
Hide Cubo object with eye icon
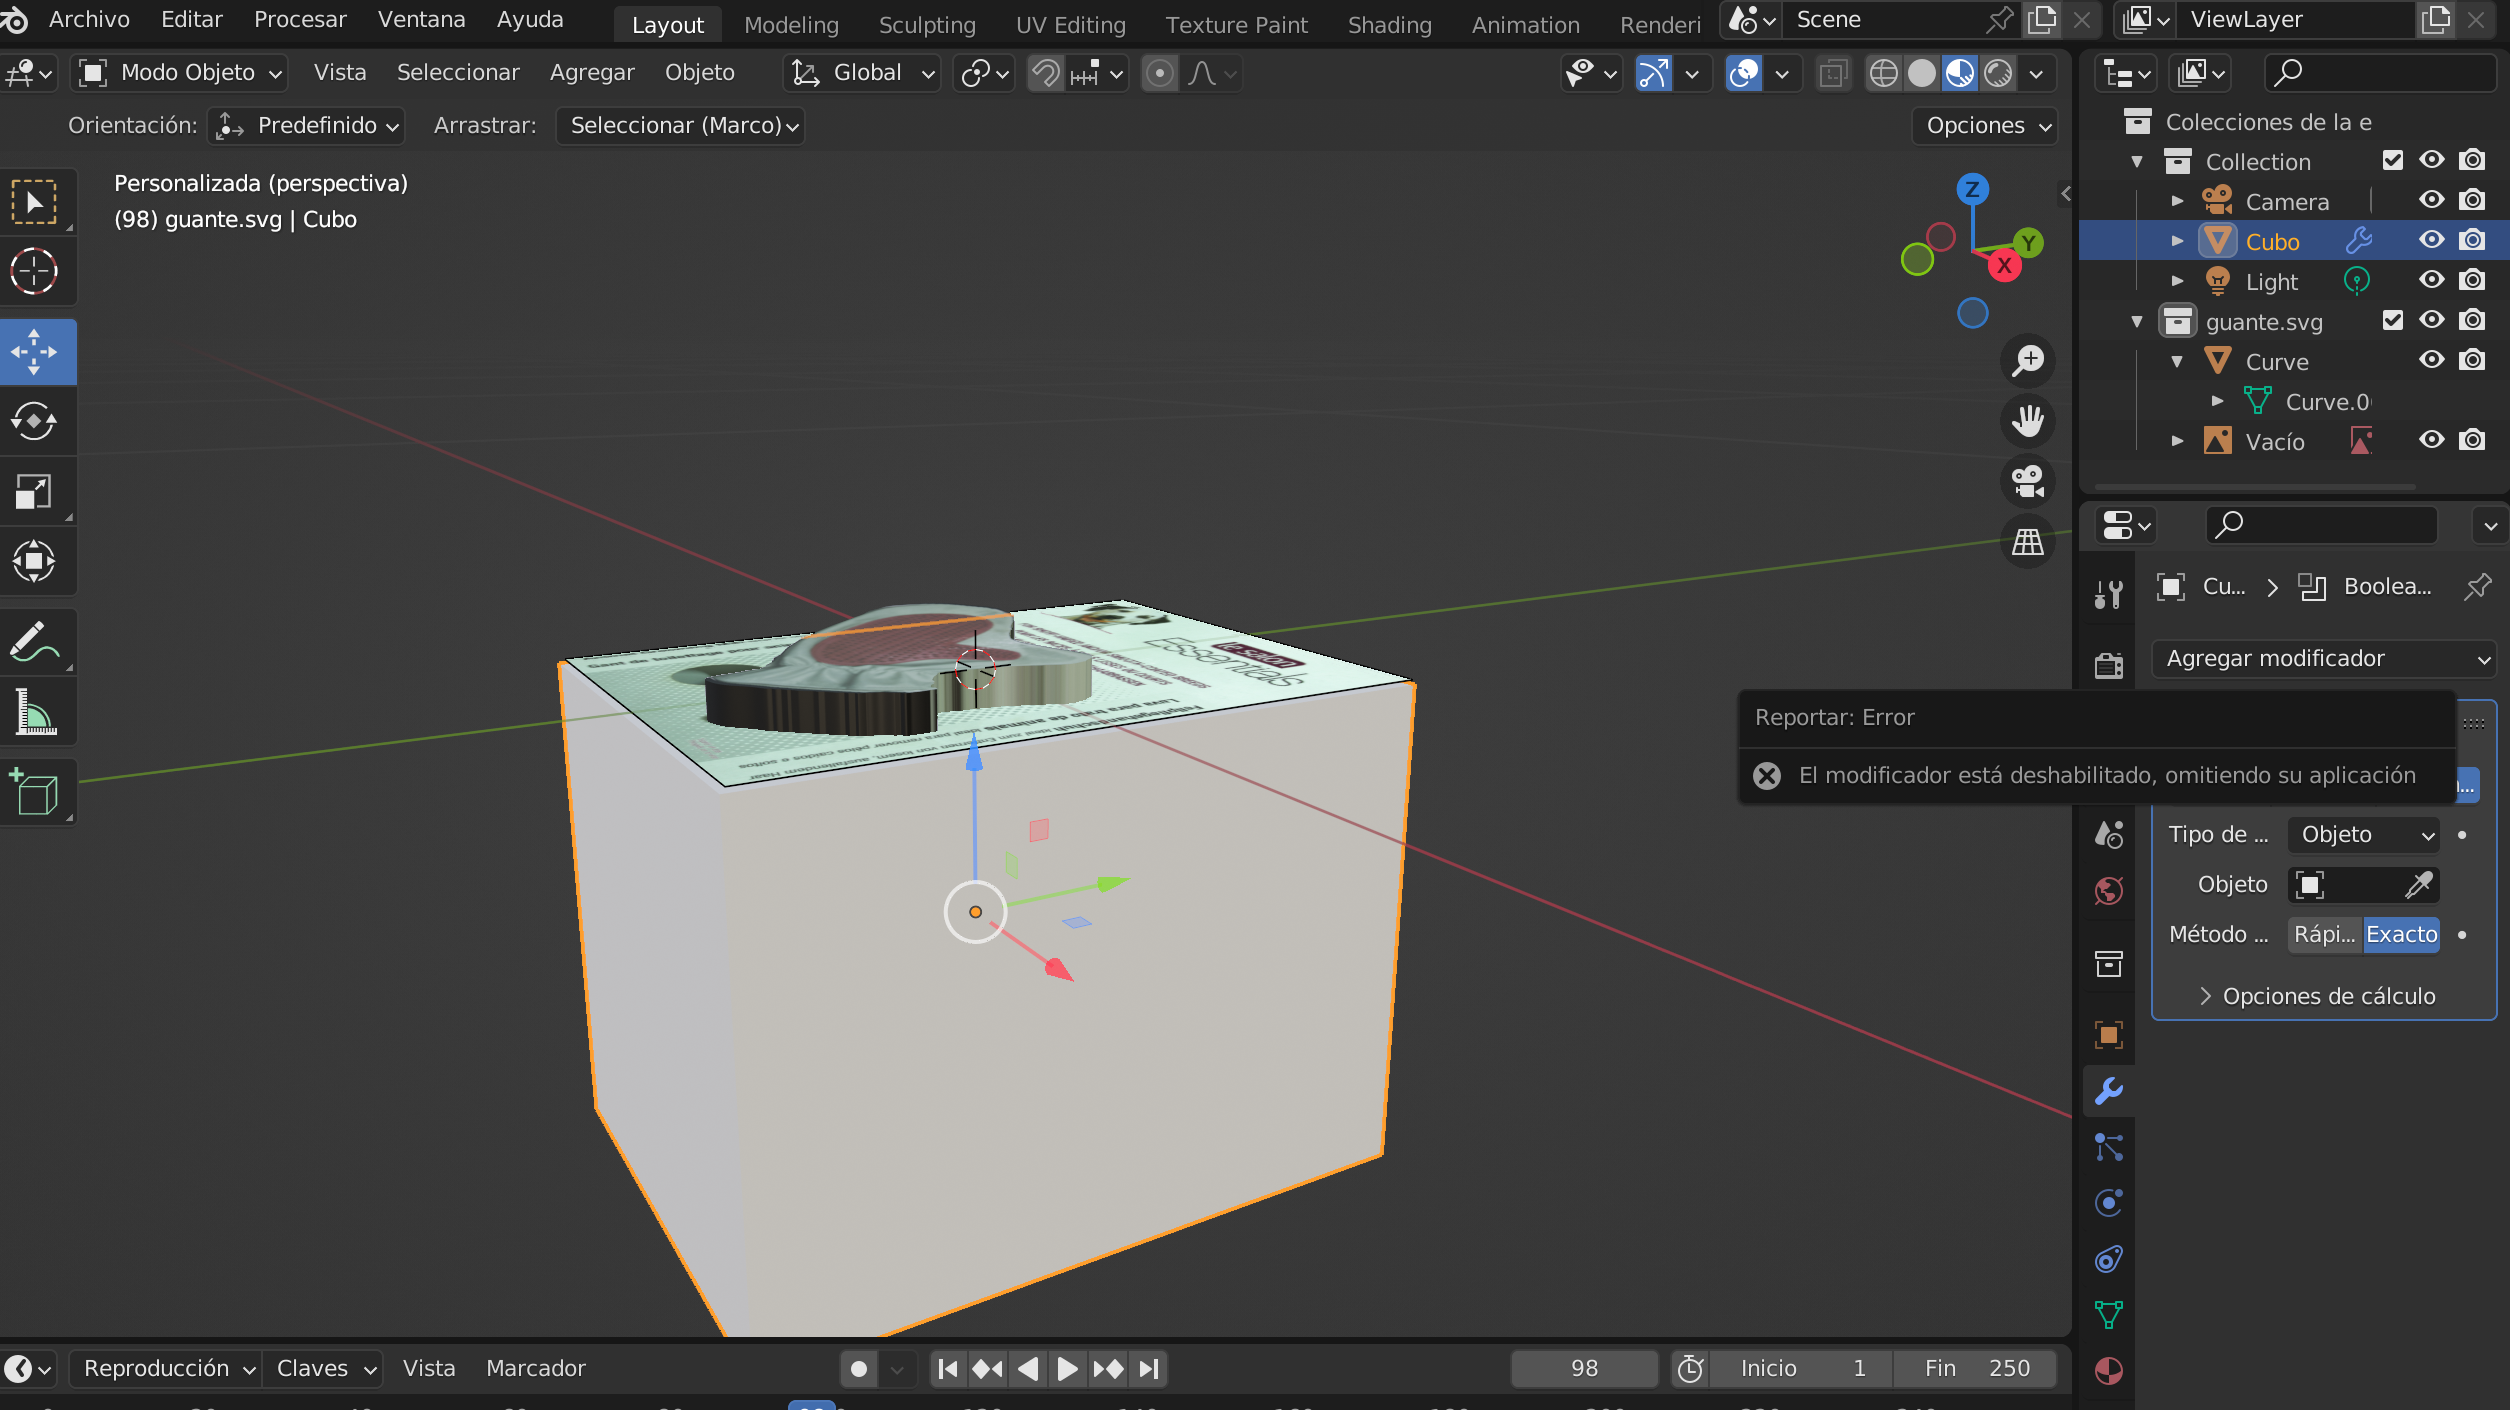click(2432, 240)
